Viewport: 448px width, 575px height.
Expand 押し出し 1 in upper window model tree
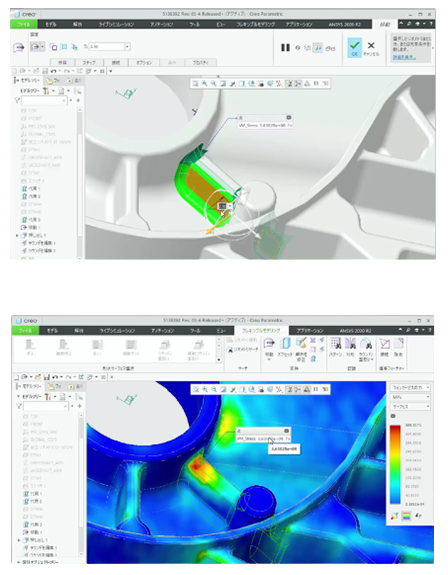point(17,235)
